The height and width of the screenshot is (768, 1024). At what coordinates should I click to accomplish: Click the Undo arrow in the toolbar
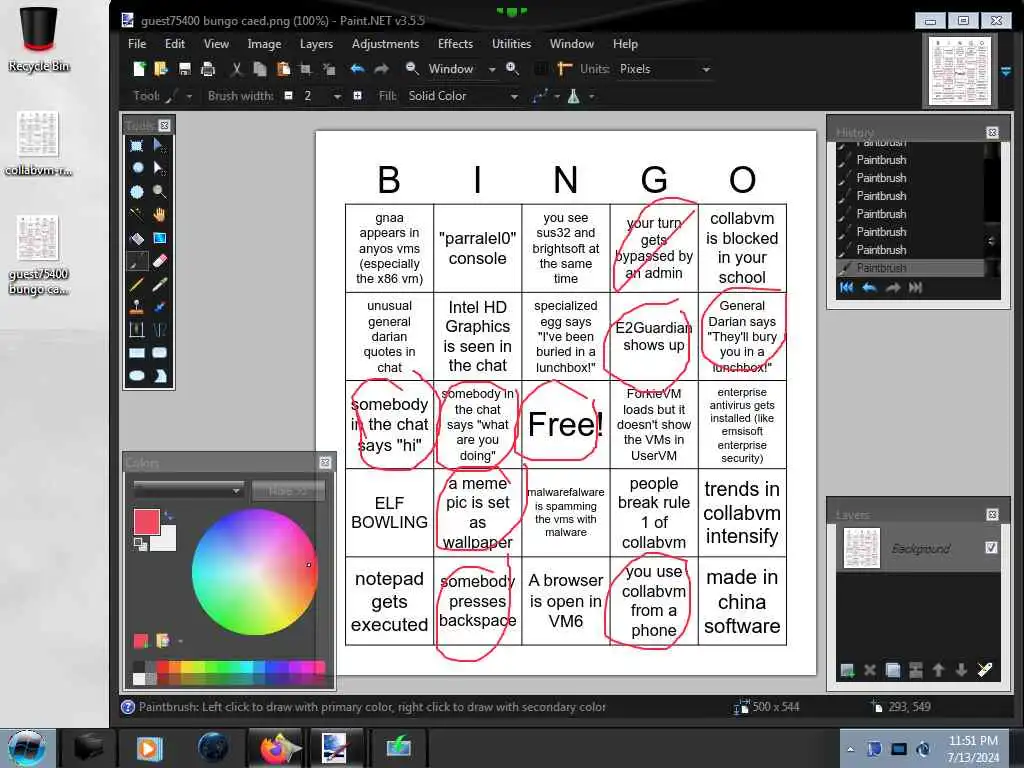click(357, 69)
